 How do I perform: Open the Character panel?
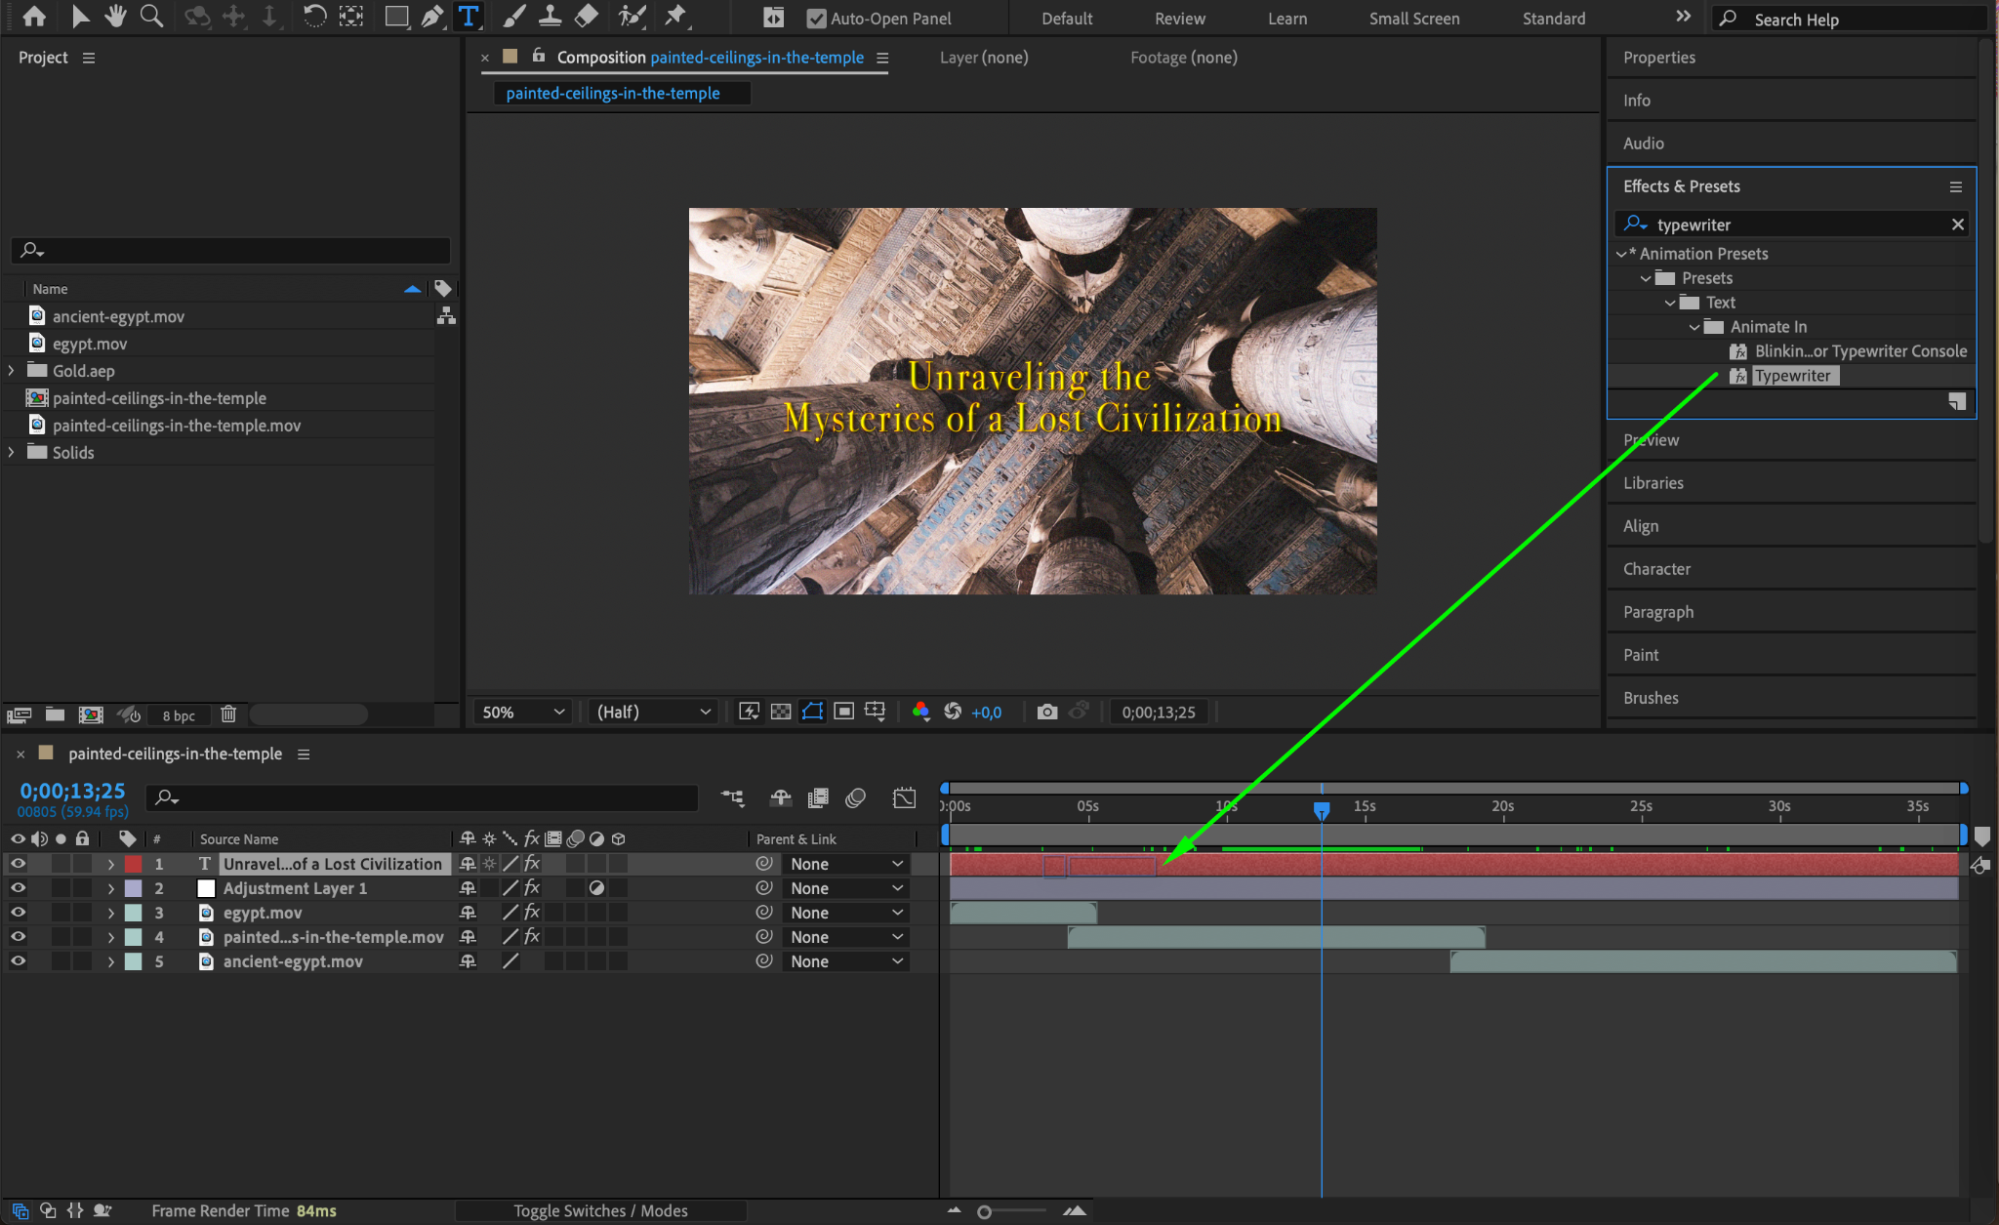(x=1656, y=569)
